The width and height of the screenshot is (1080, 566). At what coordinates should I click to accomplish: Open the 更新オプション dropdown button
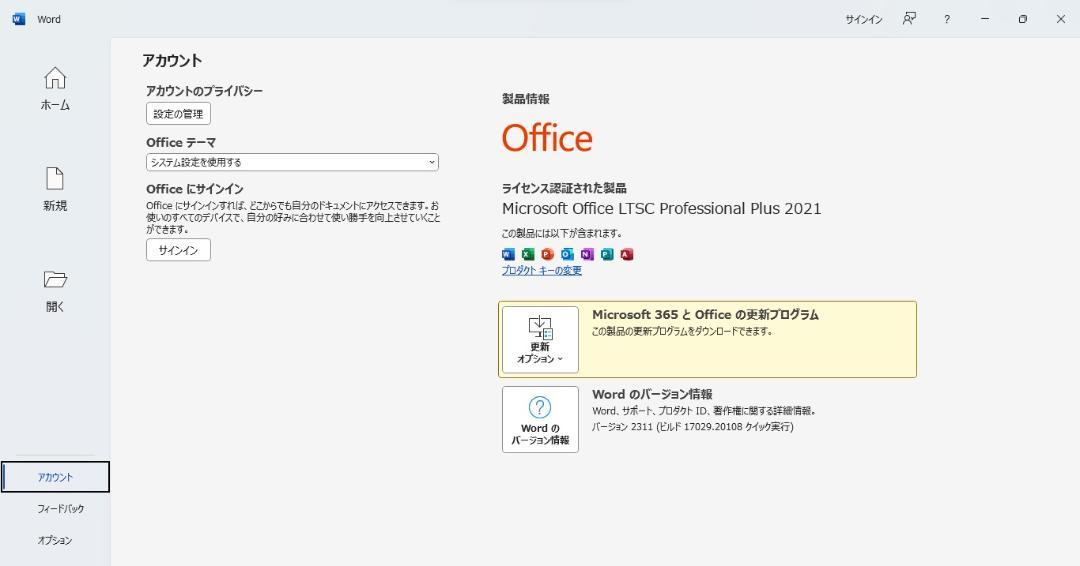click(540, 340)
